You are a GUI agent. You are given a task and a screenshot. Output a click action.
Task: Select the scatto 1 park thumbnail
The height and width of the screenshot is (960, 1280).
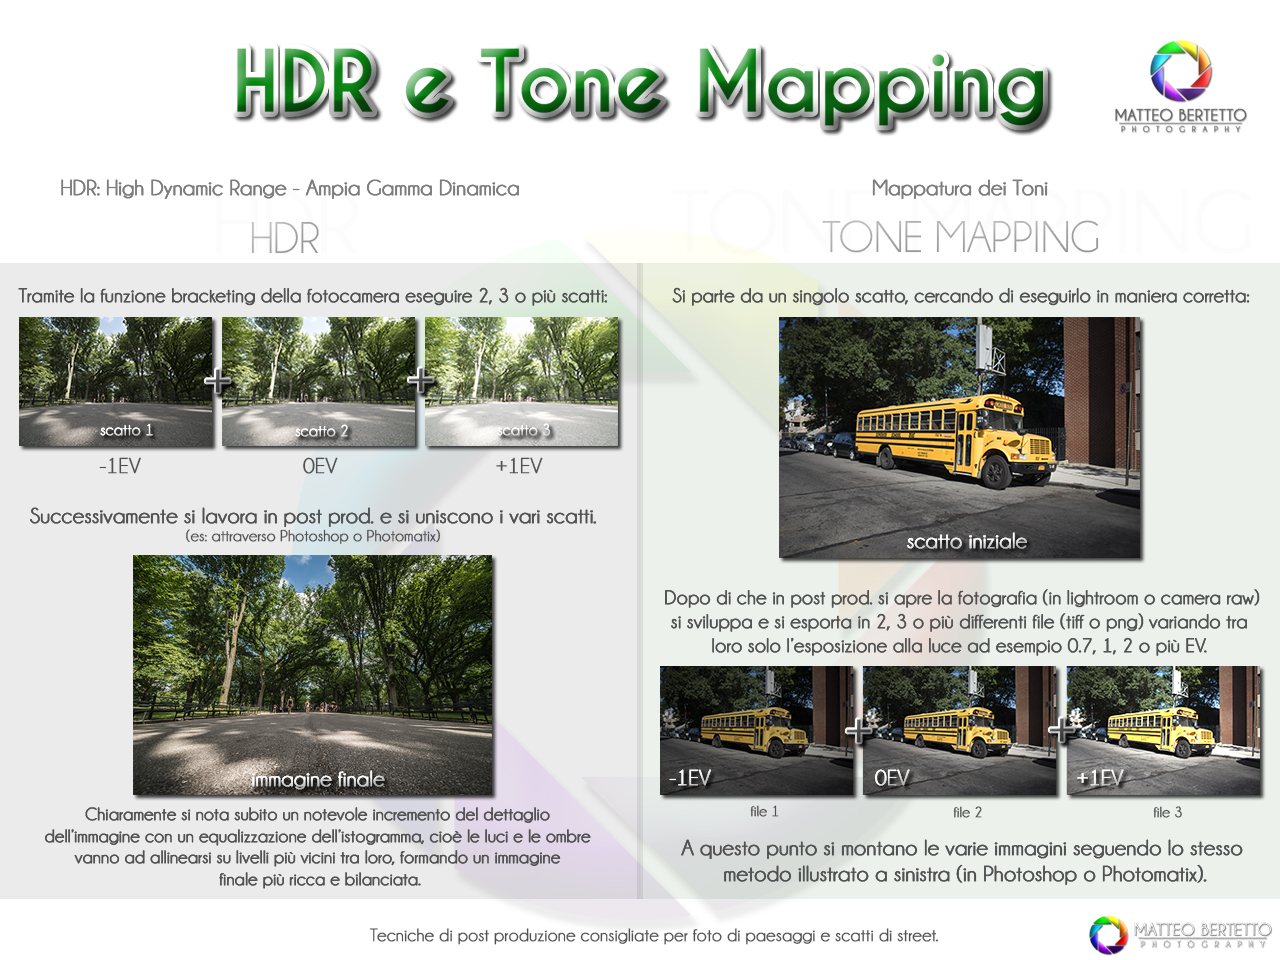(116, 381)
